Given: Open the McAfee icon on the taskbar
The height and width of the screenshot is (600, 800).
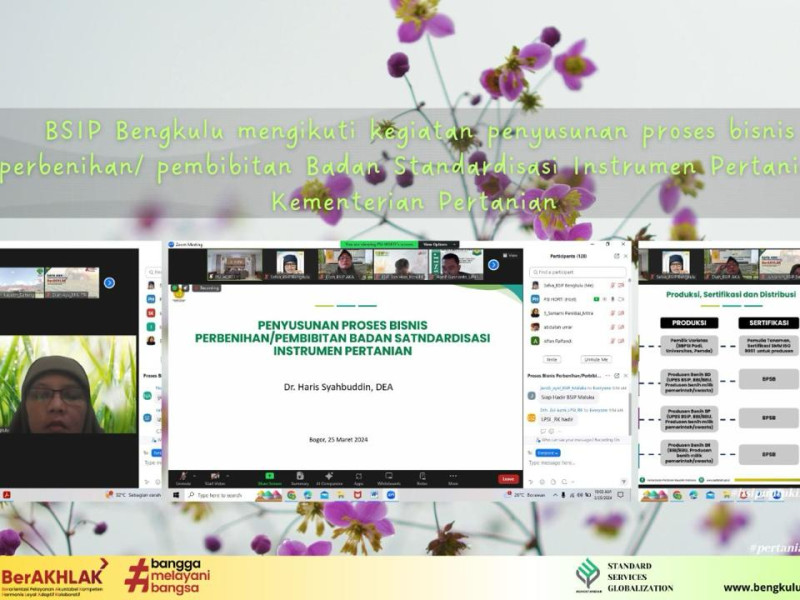Looking at the screenshot, I should click(358, 495).
